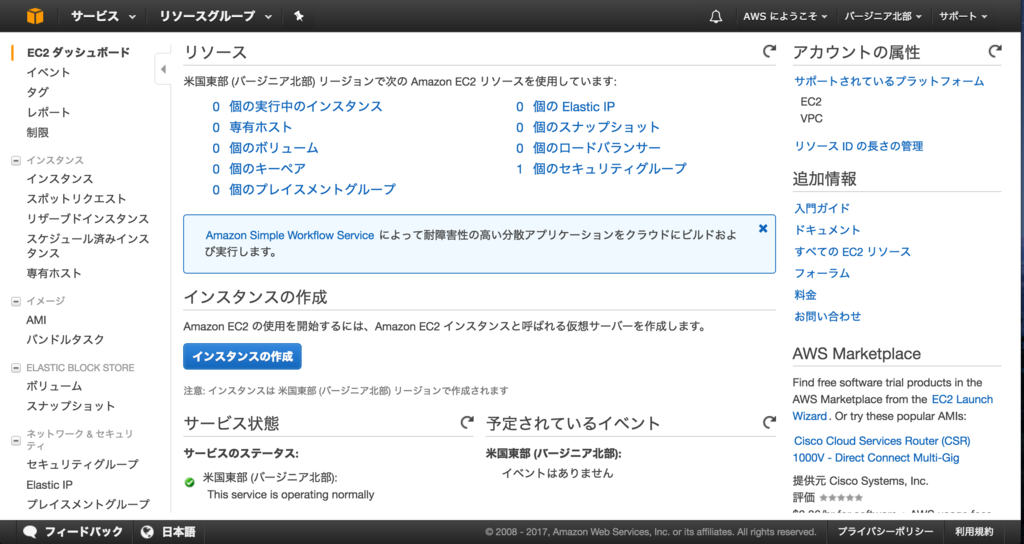The image size is (1024, 544).
Task: Open the バージニア北部 region selector
Action: (x=883, y=16)
